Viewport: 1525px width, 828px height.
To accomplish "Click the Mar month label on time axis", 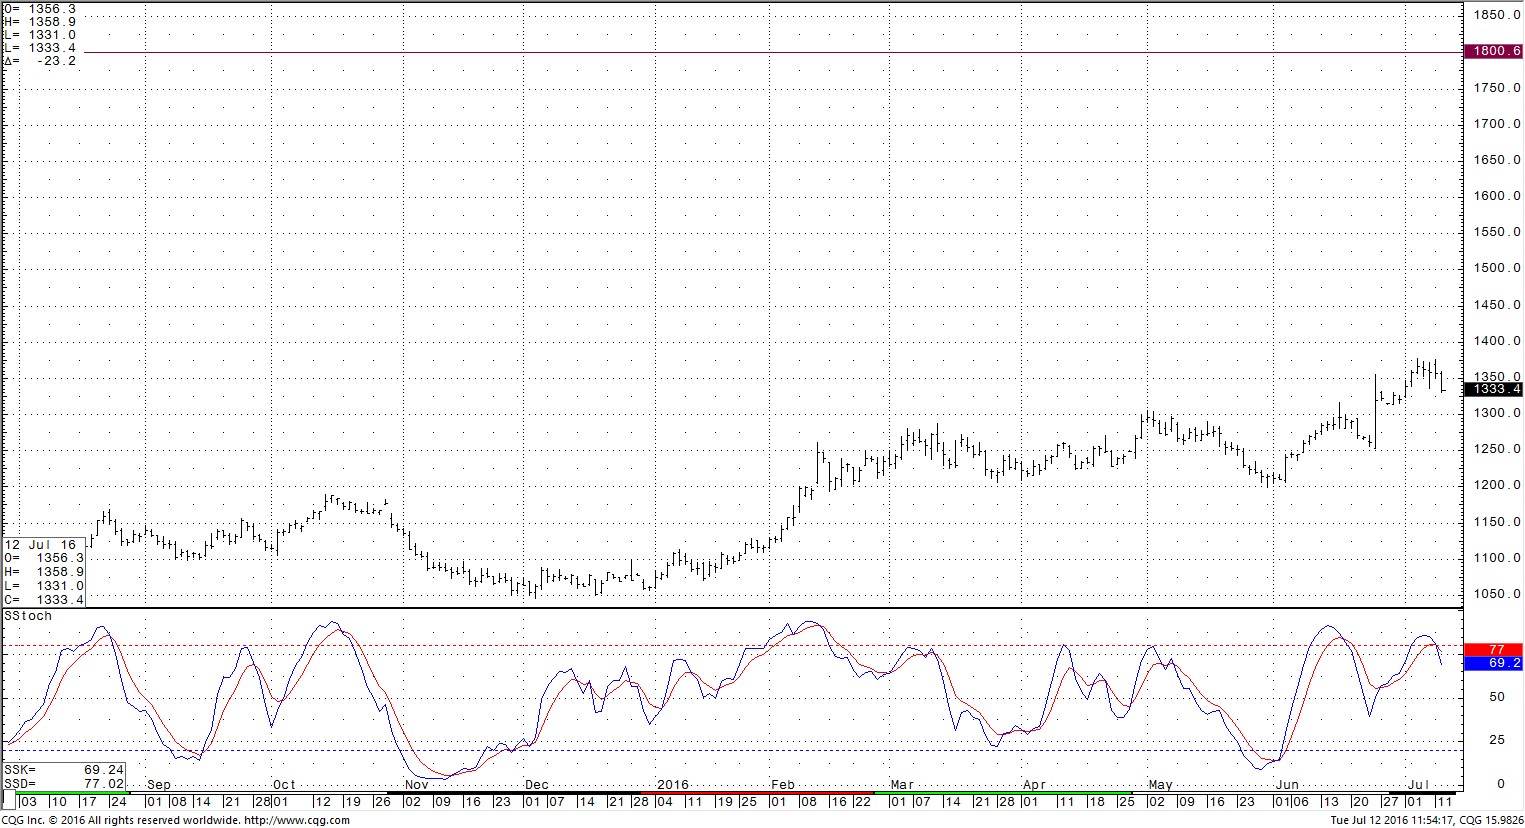I will click(x=902, y=785).
